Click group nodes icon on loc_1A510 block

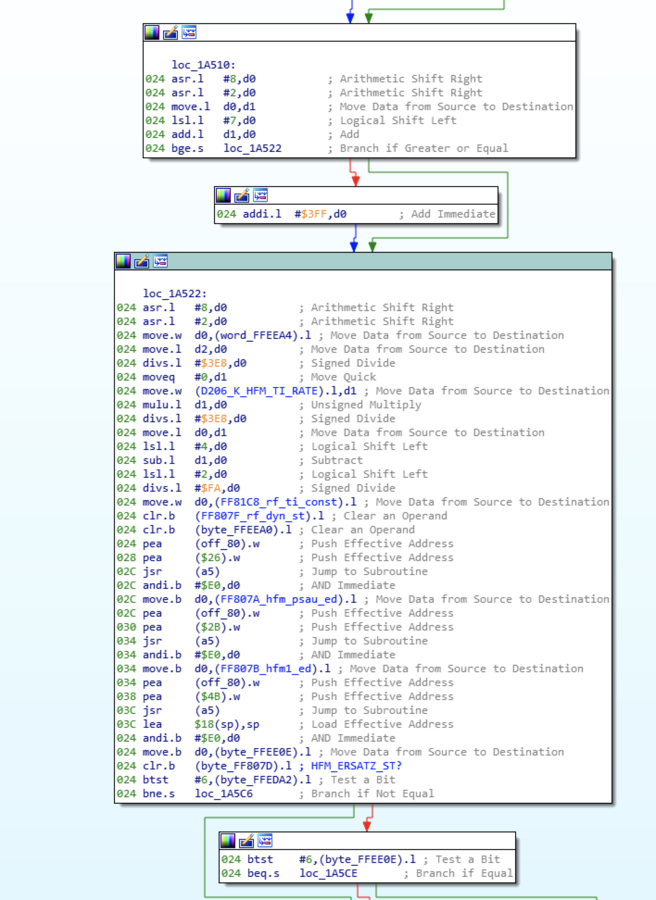point(188,33)
